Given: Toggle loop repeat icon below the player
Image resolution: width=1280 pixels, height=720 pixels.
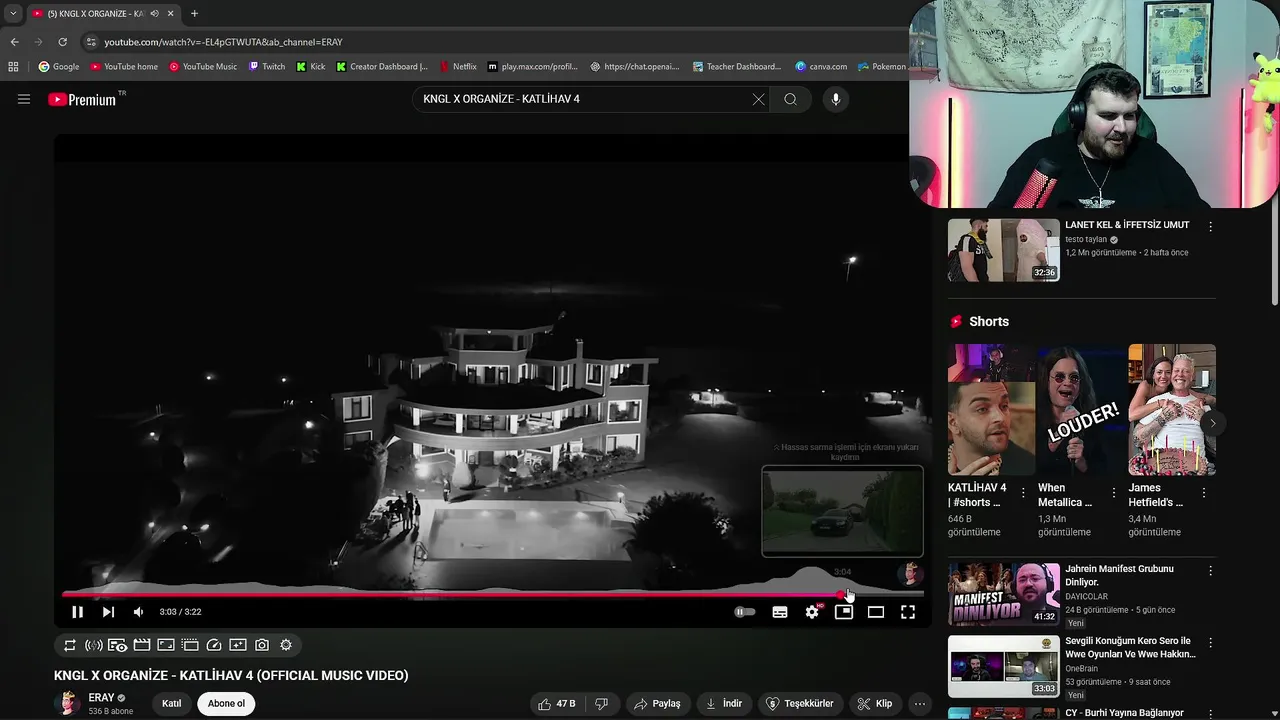Looking at the screenshot, I should (x=70, y=645).
